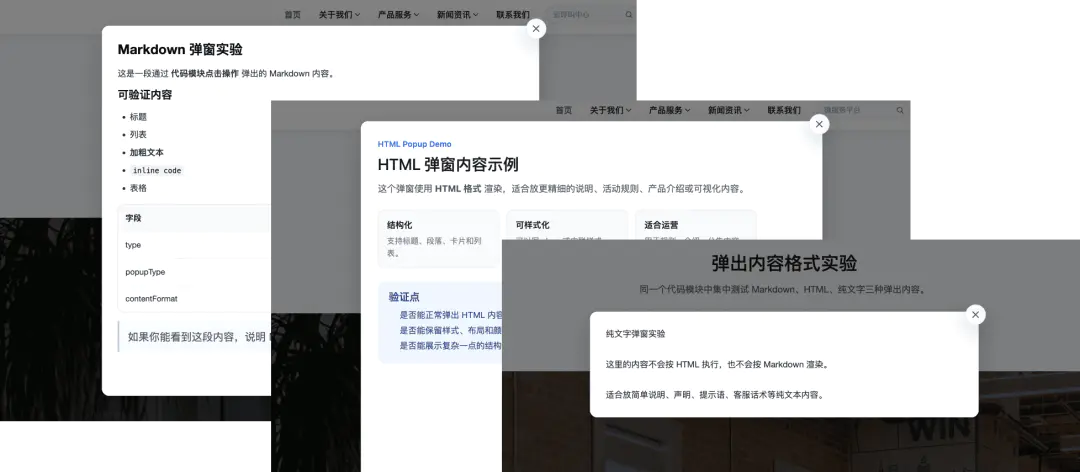Click the type table cell
Viewport: 1080px width, 472px height.
pyautogui.click(x=133, y=245)
